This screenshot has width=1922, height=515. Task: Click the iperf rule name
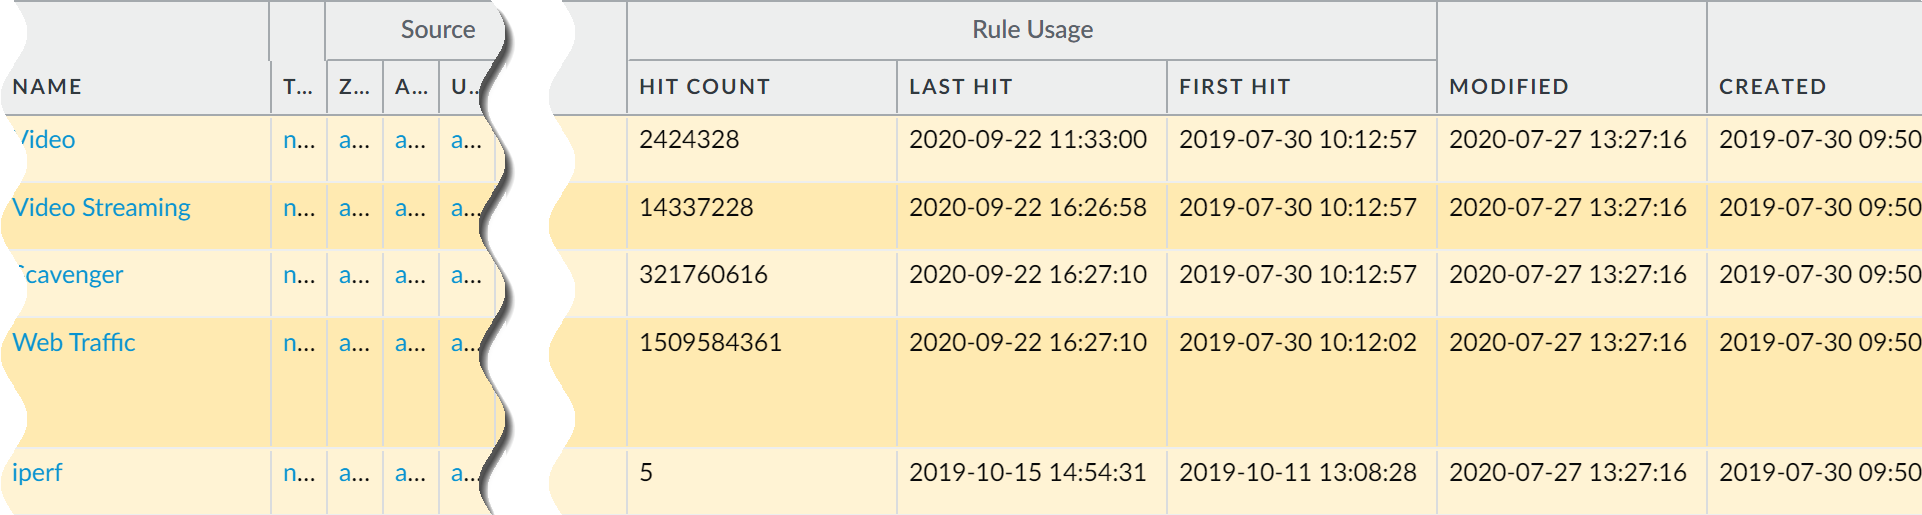click(x=37, y=473)
